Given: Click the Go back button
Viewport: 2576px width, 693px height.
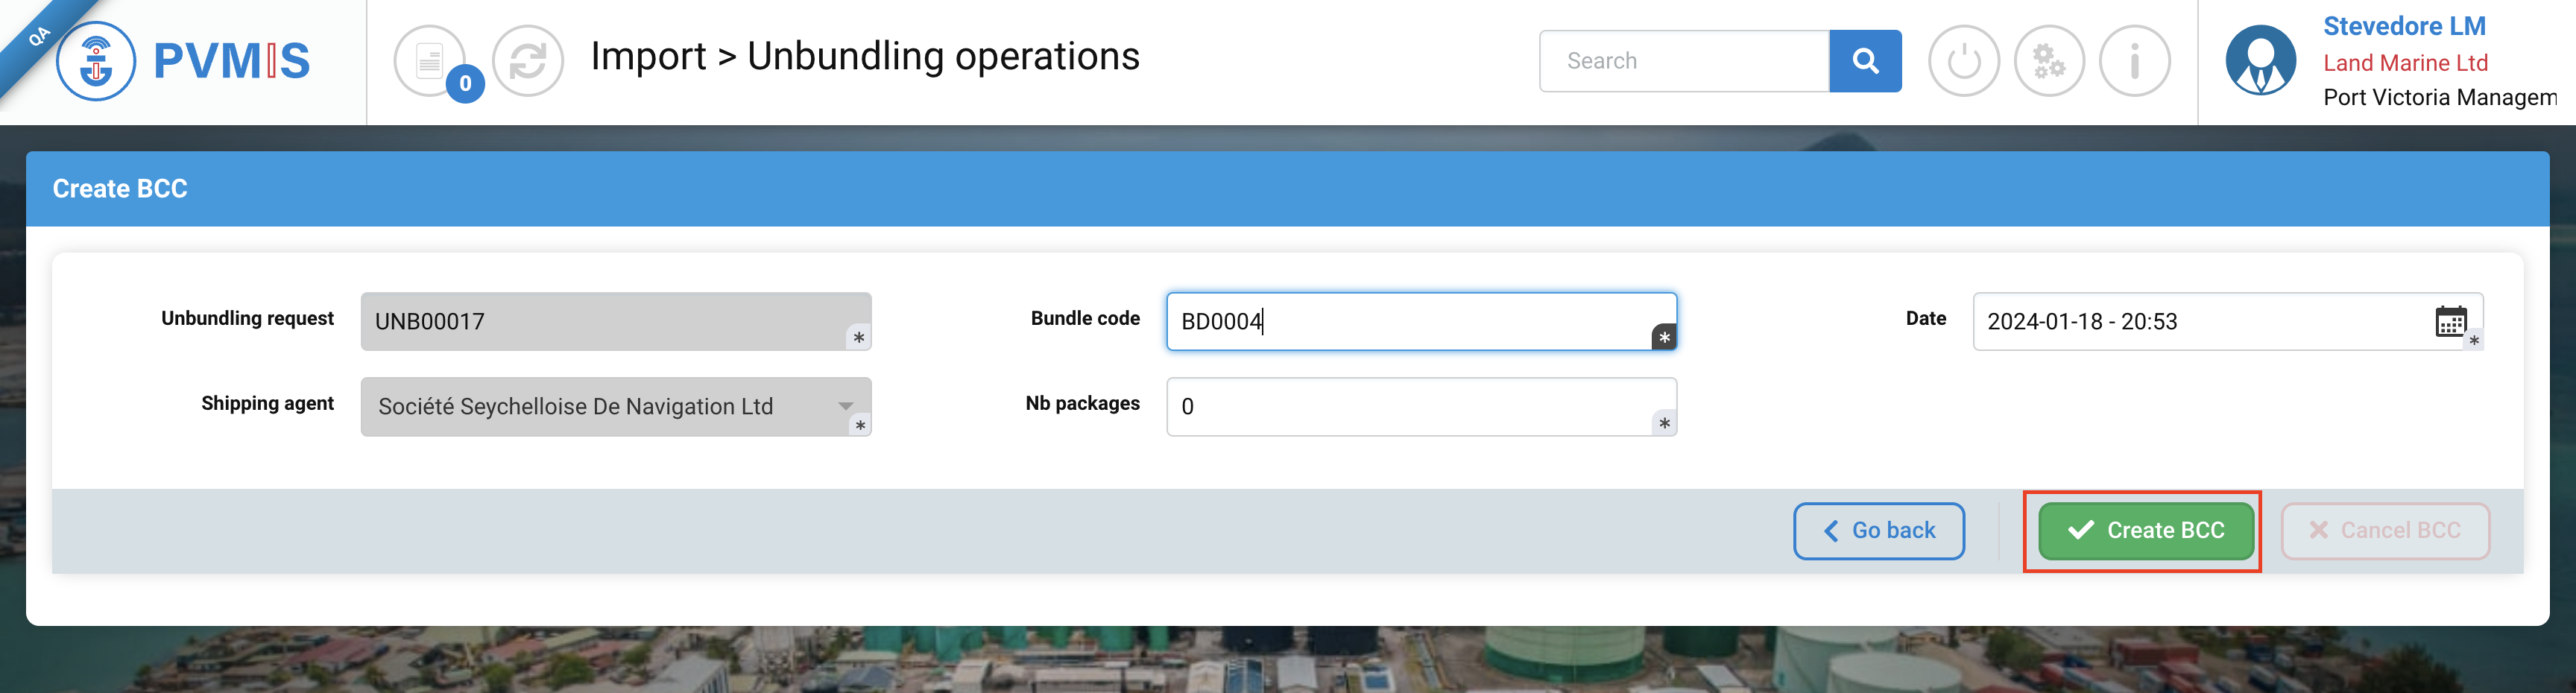Looking at the screenshot, I should (1878, 530).
